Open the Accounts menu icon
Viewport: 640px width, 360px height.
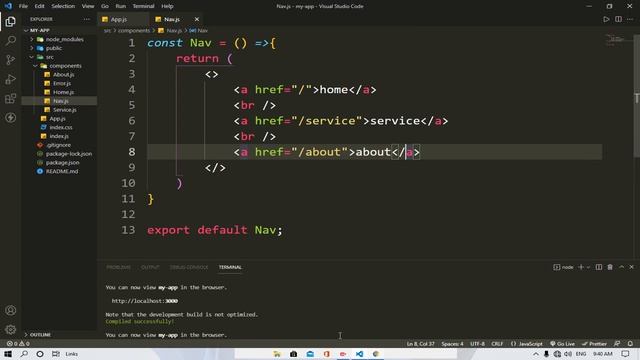pyautogui.click(x=11, y=310)
